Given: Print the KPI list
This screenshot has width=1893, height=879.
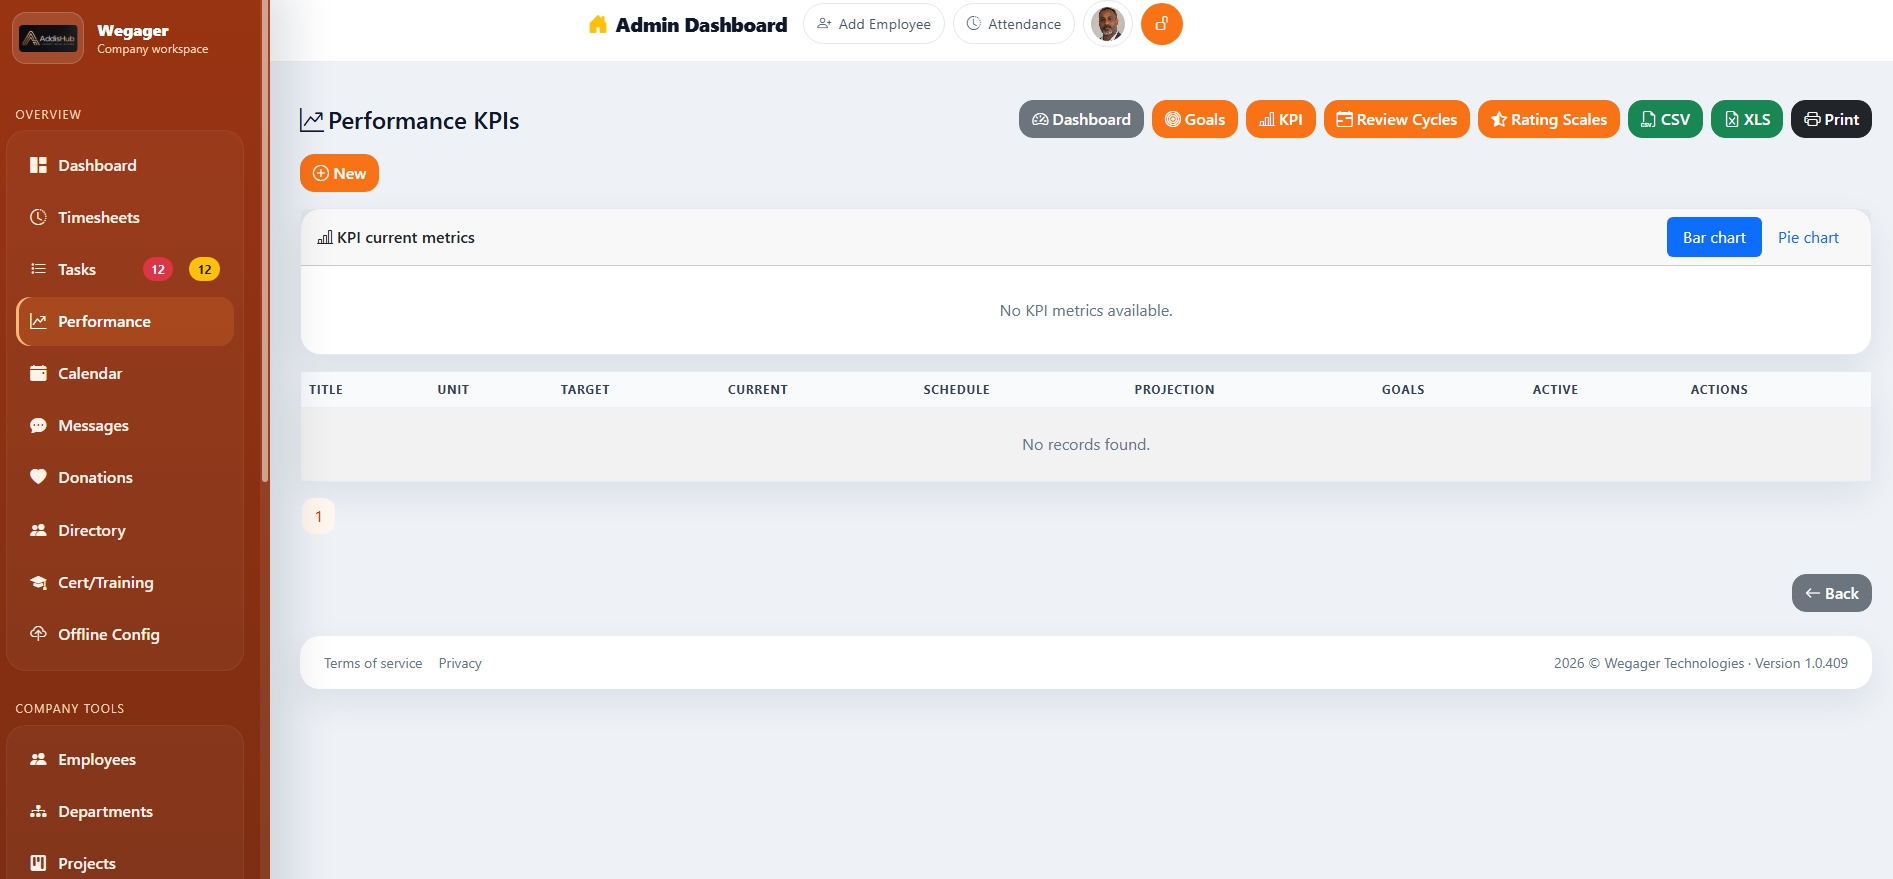Looking at the screenshot, I should (x=1831, y=119).
